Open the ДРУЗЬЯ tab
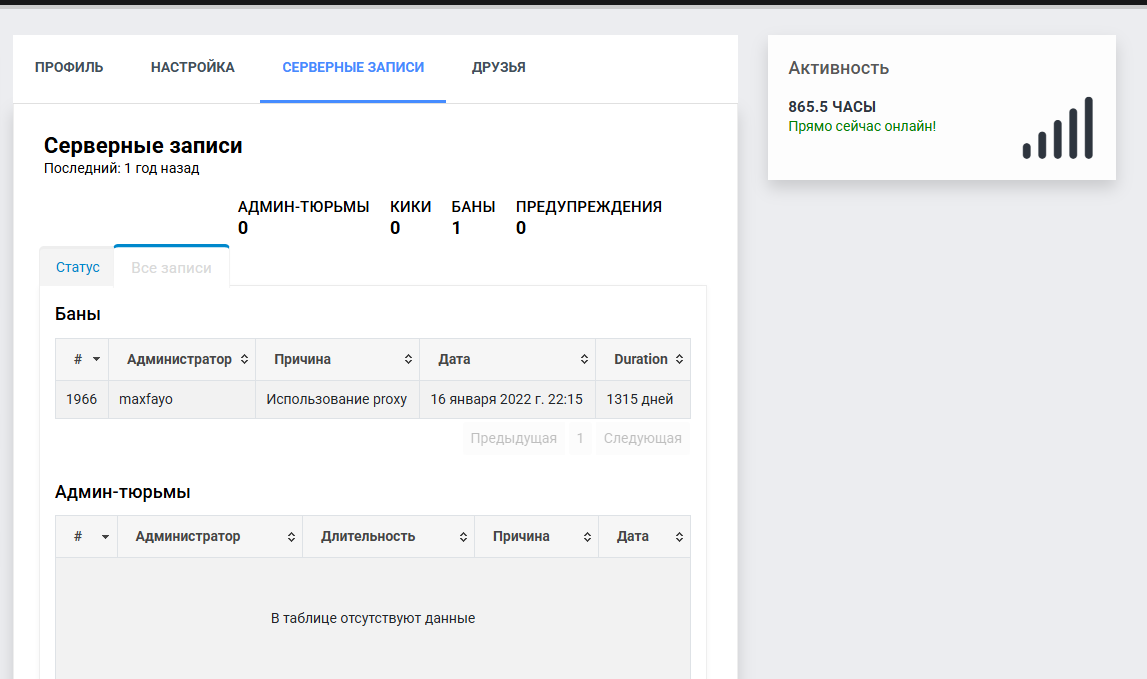Viewport: 1147px width, 679px height. tap(498, 67)
